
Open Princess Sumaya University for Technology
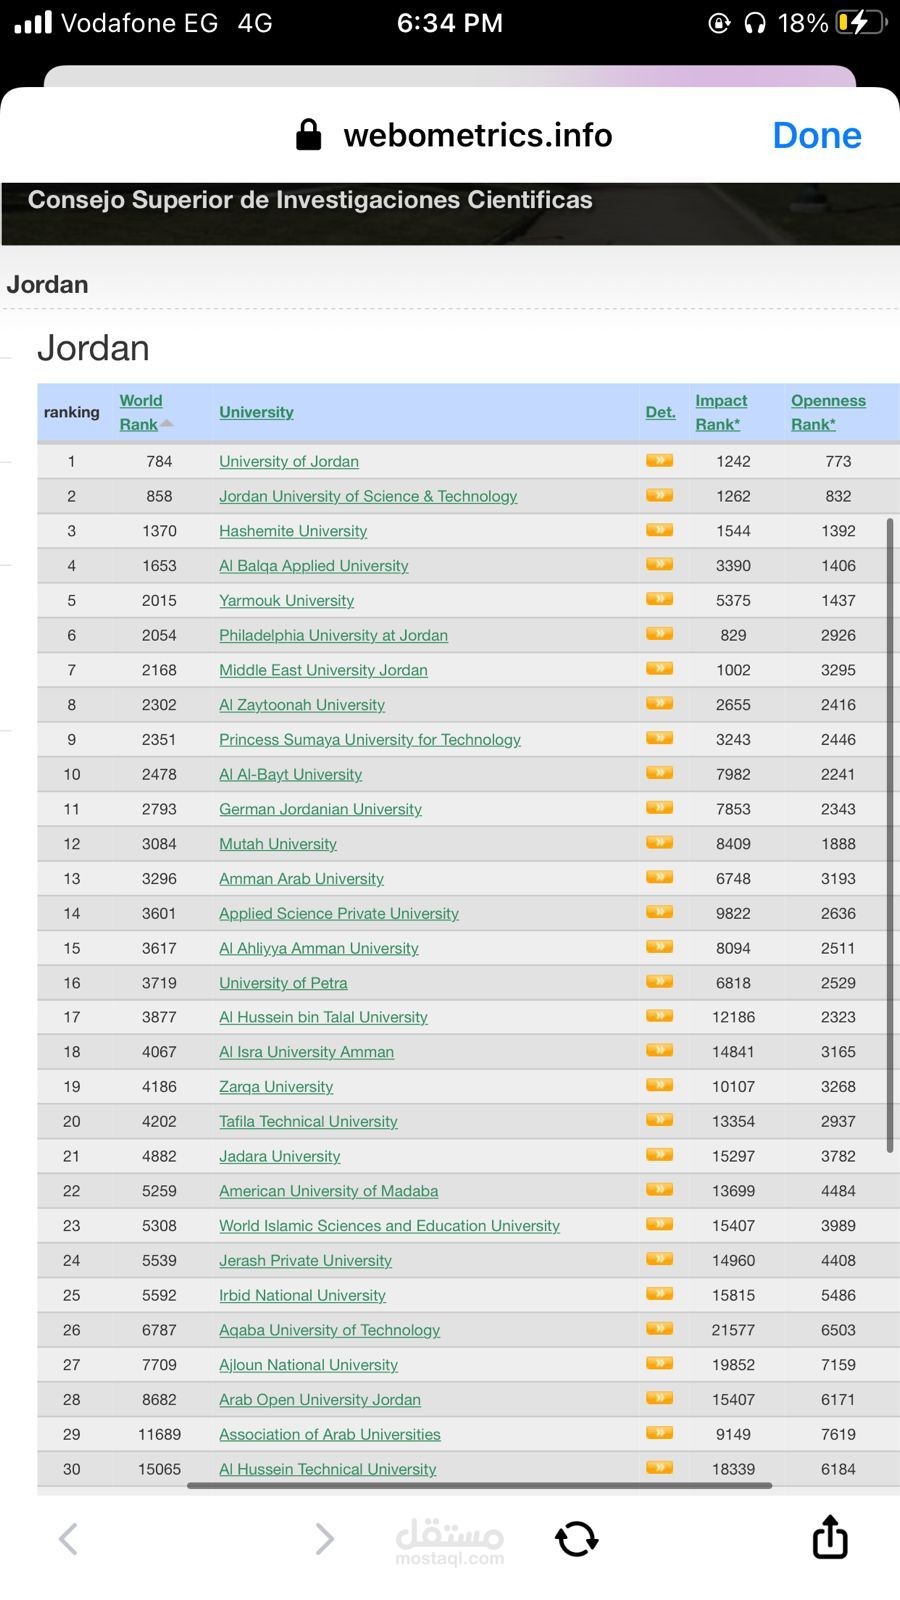370,740
